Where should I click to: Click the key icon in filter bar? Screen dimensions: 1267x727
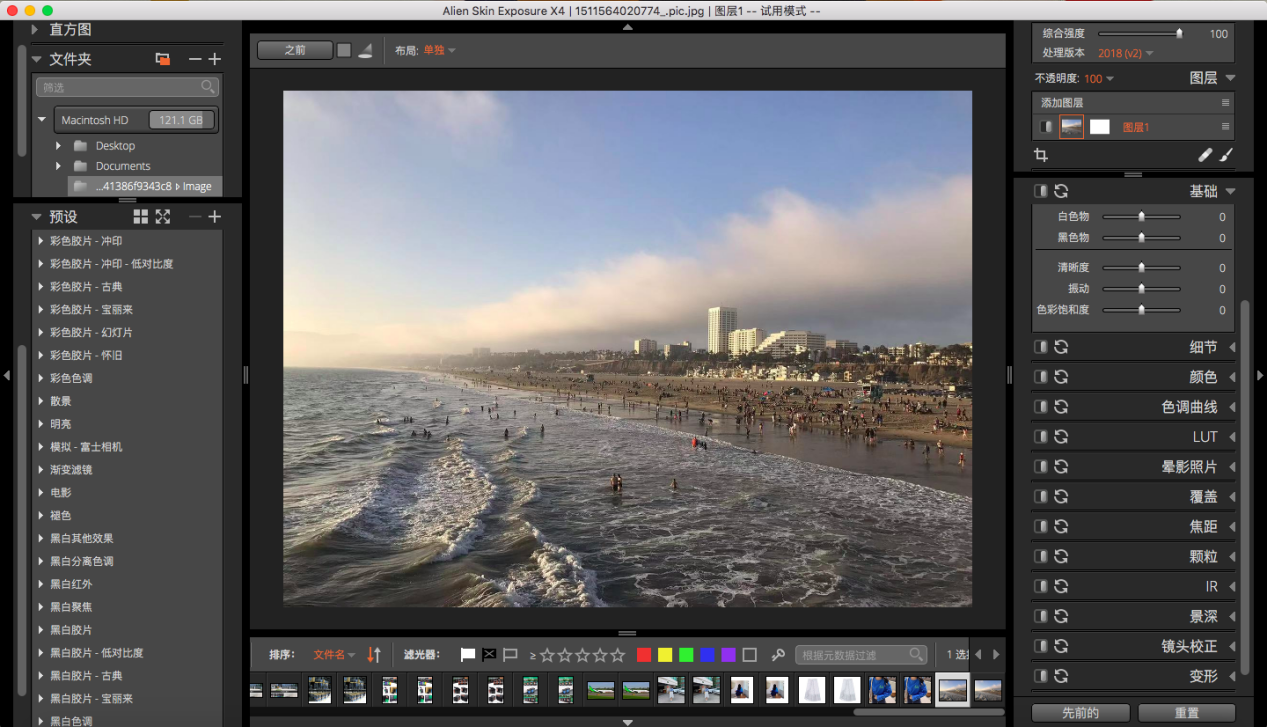pos(778,655)
